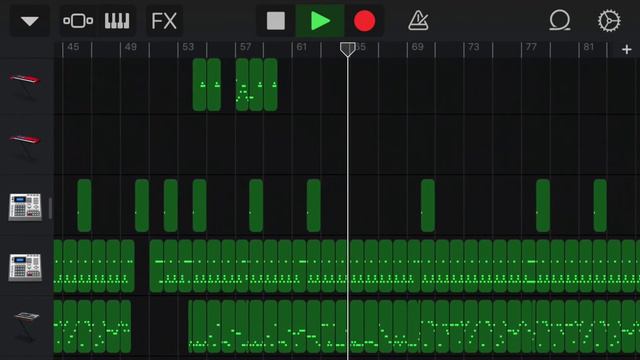Select drum hit region just after bar 61
This screenshot has height=360, width=640.
point(313,205)
